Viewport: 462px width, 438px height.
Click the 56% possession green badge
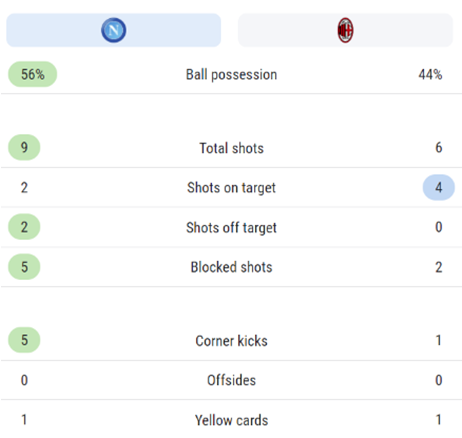[33, 74]
